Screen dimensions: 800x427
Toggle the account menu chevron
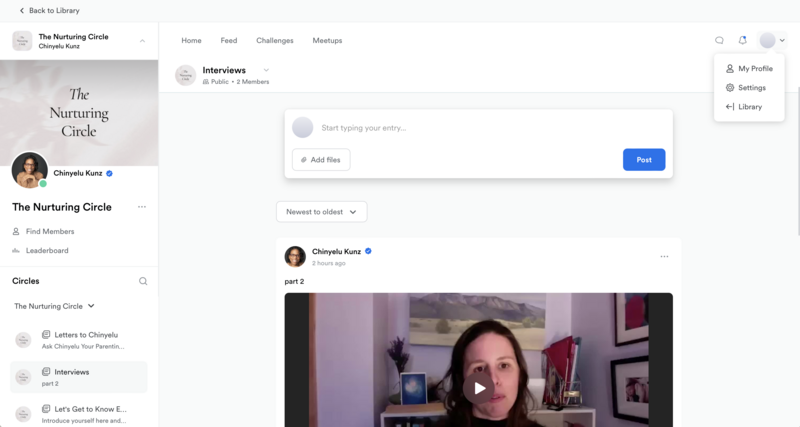click(782, 40)
